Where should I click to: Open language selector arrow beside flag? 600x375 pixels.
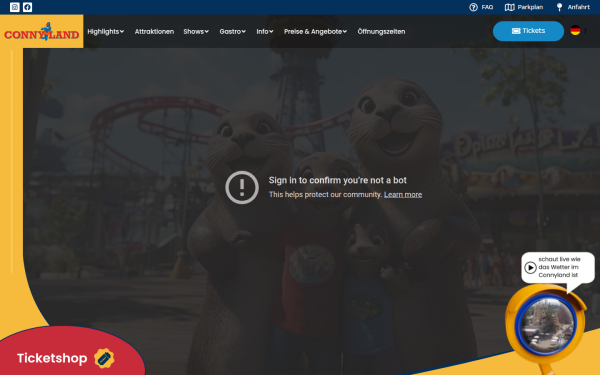pyautogui.click(x=585, y=30)
